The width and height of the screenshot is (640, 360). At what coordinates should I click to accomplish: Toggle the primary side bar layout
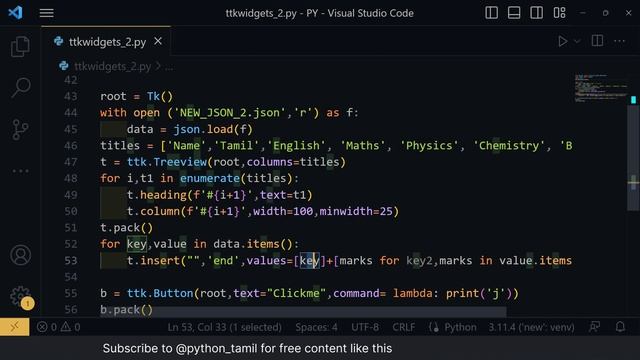point(491,13)
